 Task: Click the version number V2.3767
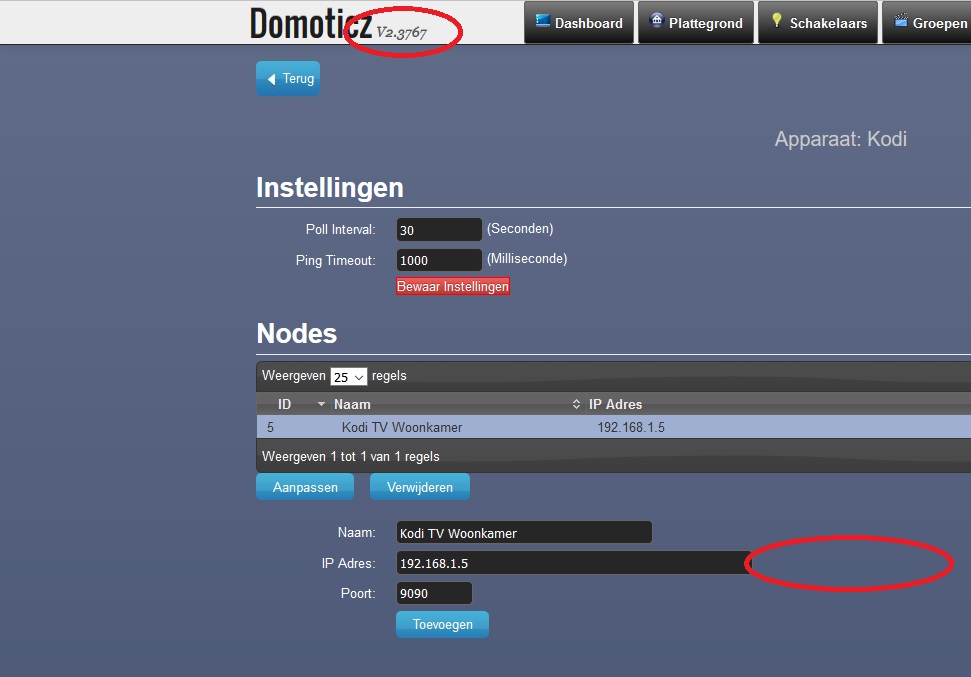[402, 32]
